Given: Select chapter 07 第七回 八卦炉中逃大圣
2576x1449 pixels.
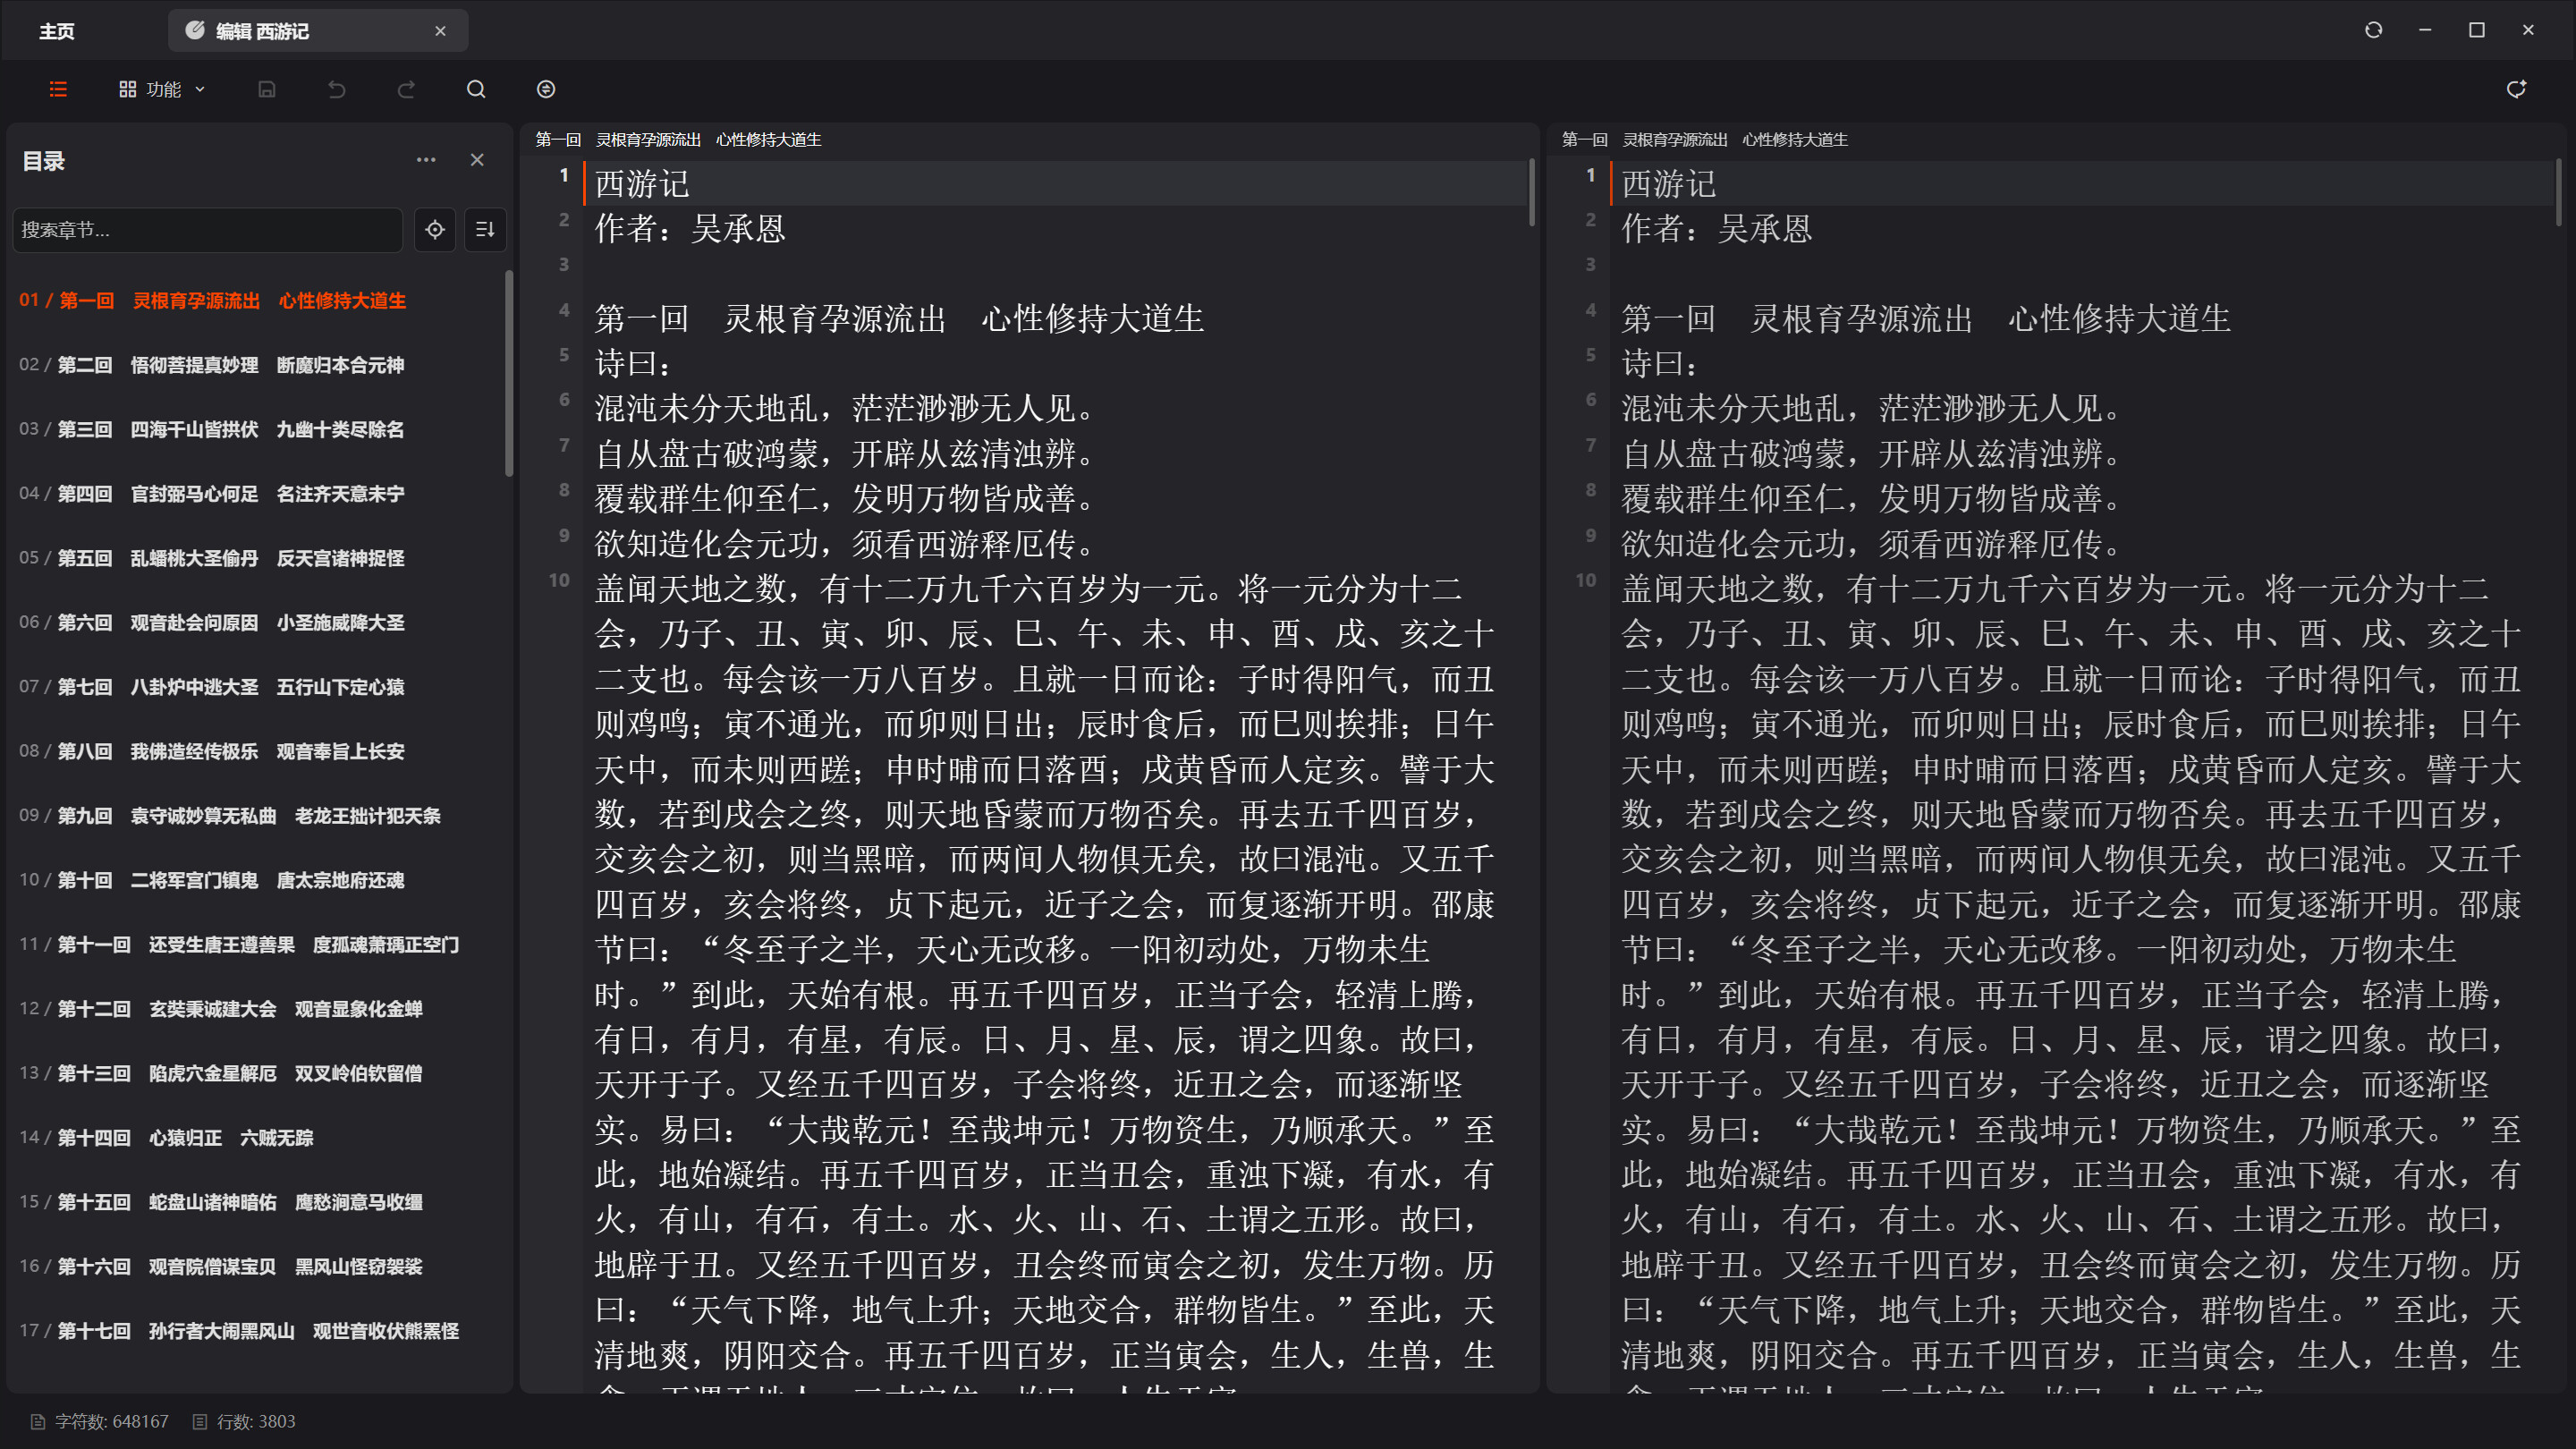Looking at the screenshot, I should tap(256, 687).
